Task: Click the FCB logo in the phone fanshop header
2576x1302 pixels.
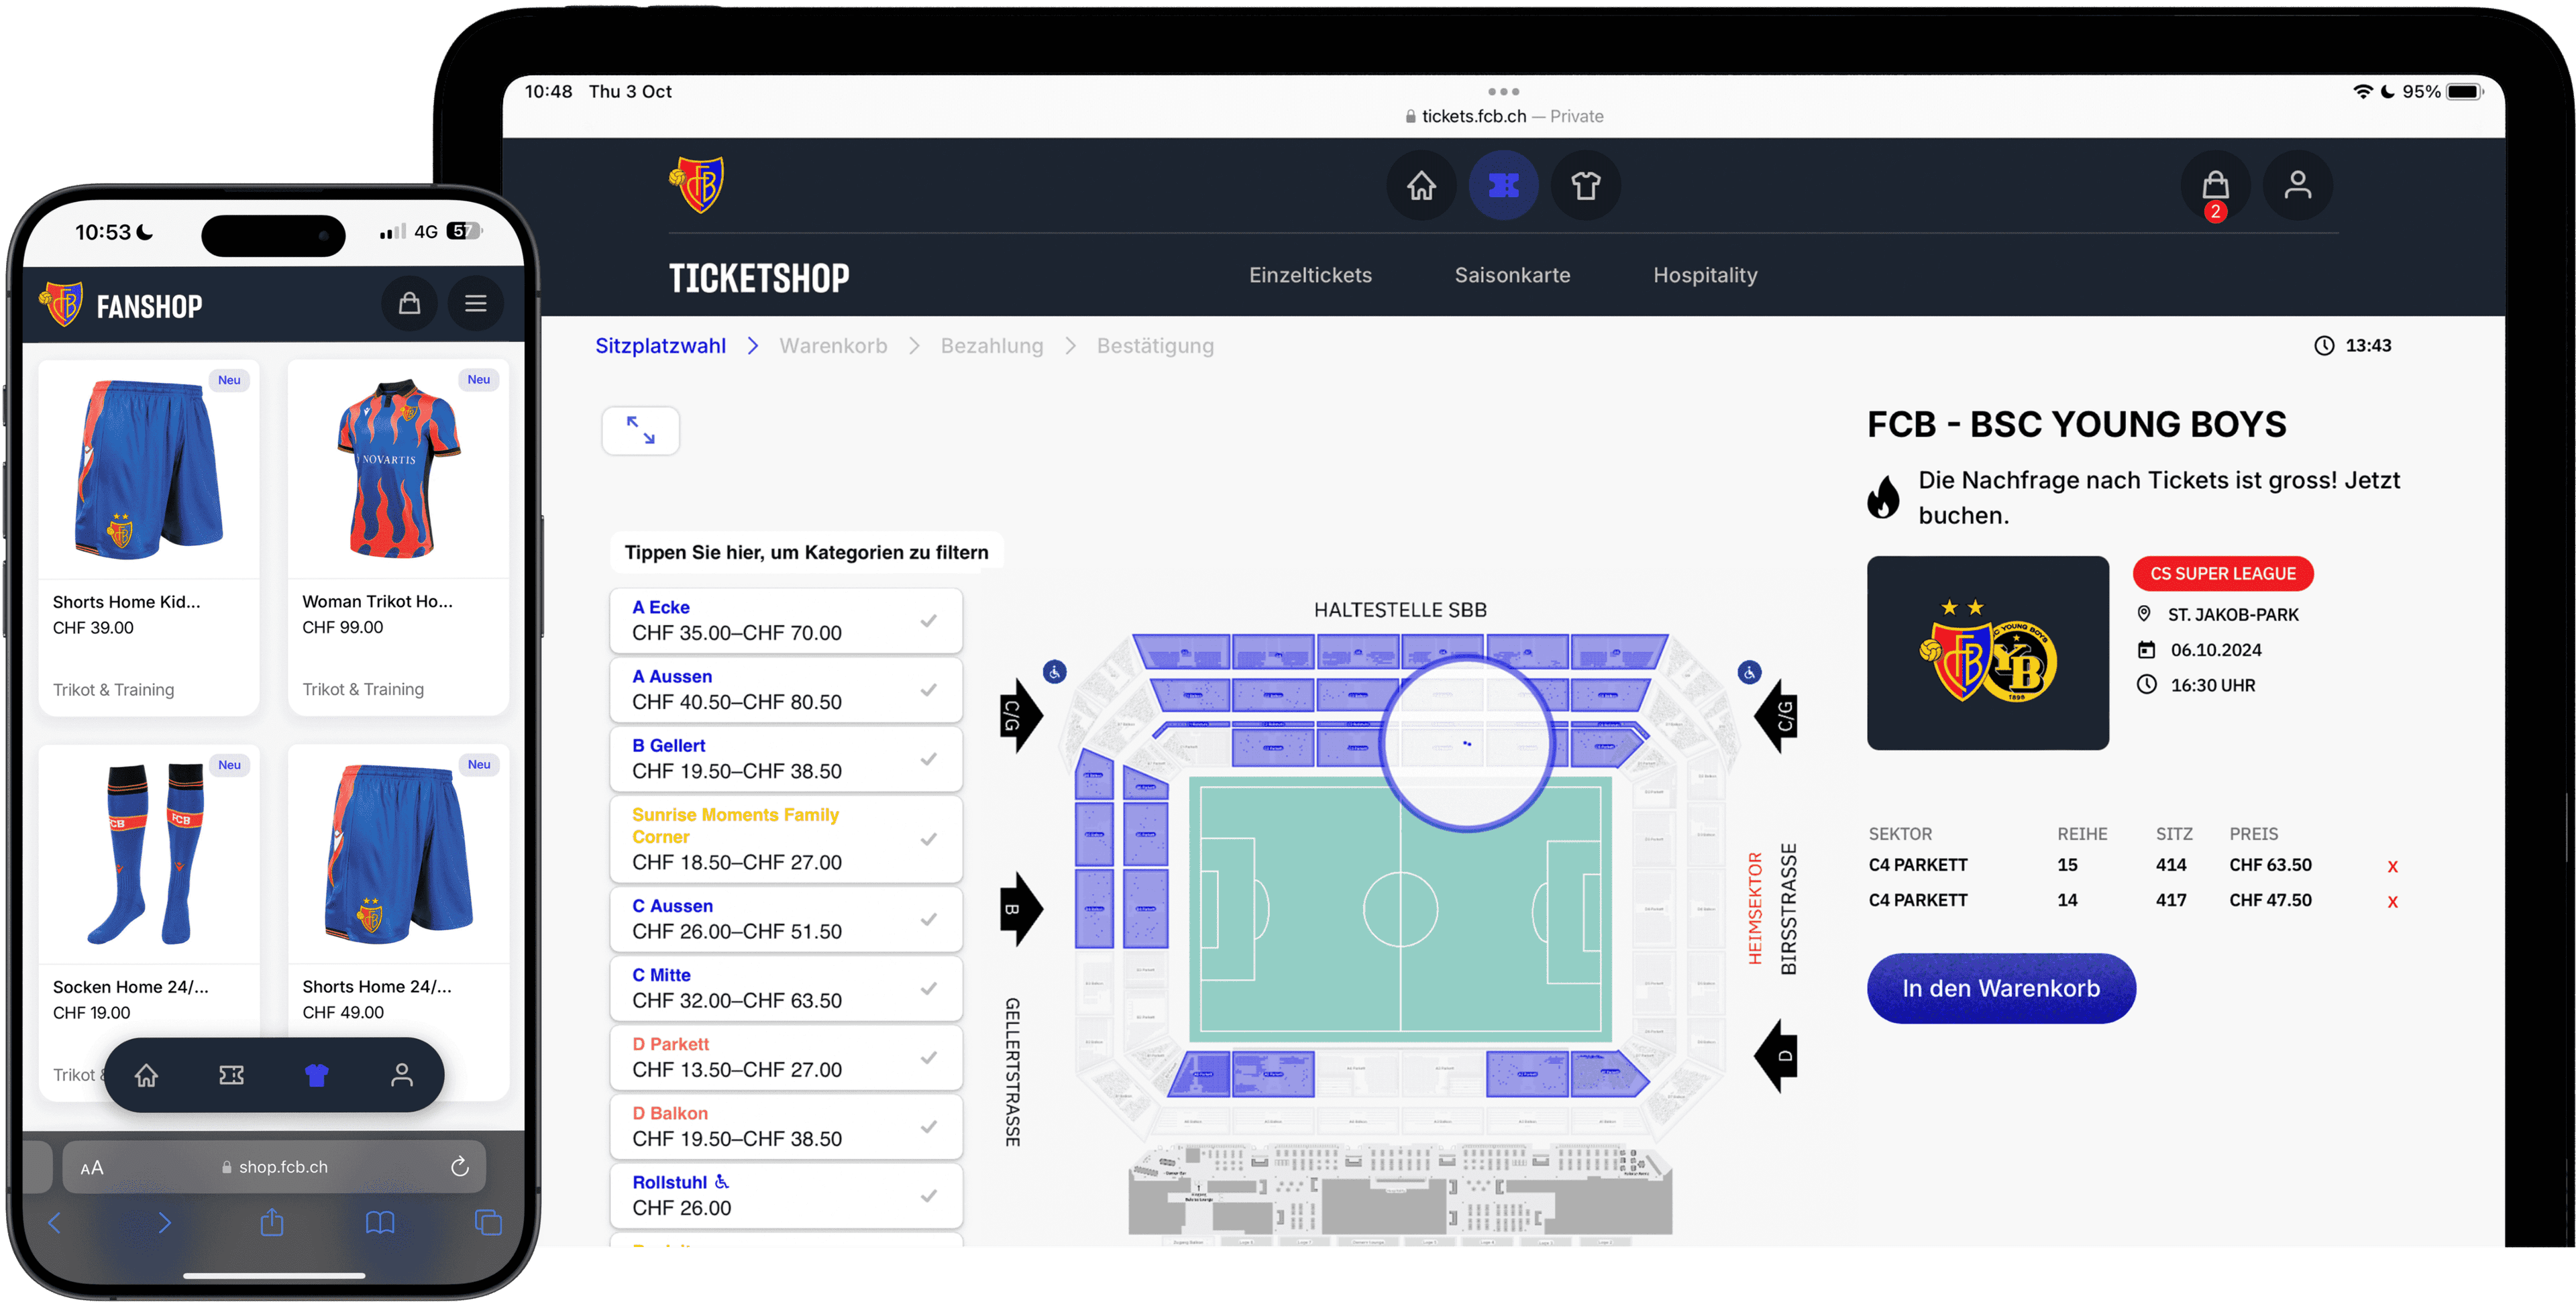Action: [x=61, y=304]
